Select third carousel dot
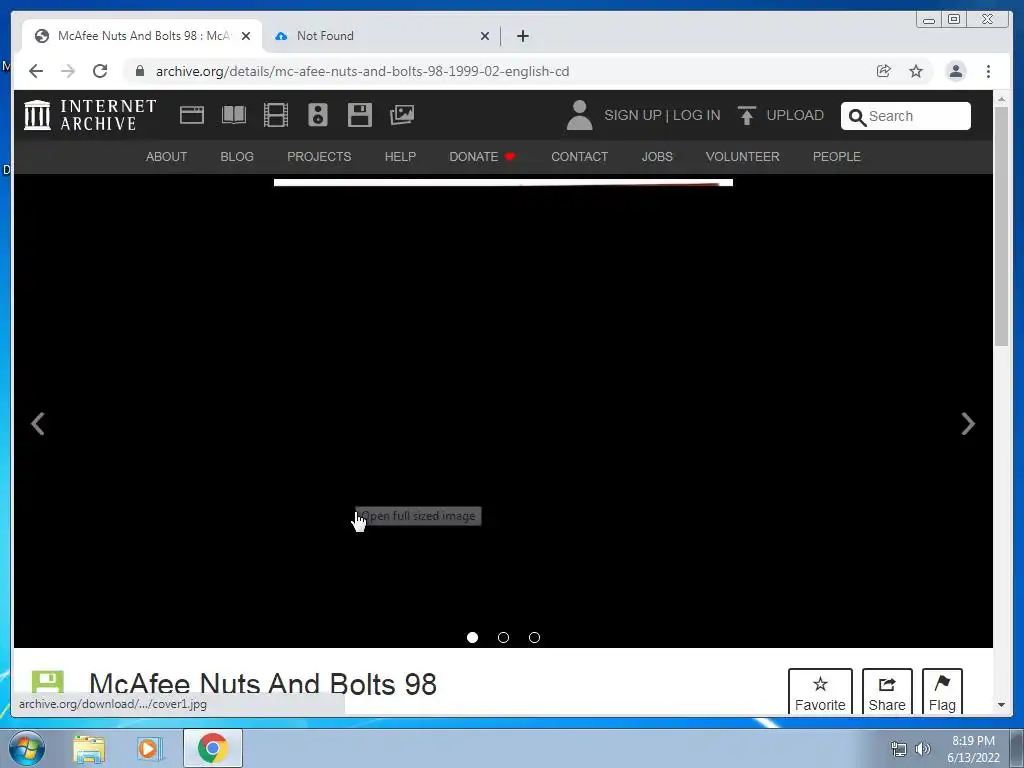Viewport: 1024px width, 768px height. [534, 637]
